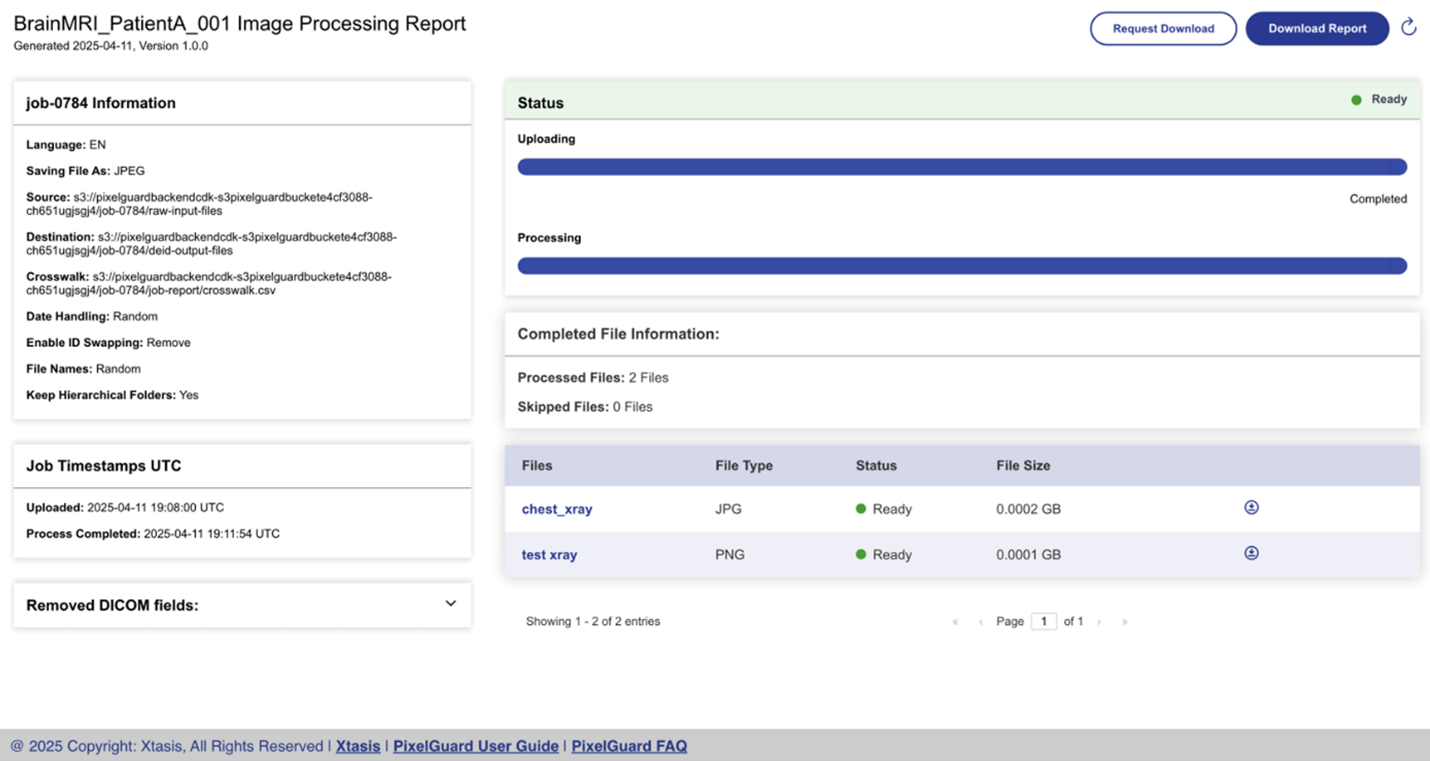
Task: Click the green status dot in the chest_xray row
Action: click(x=861, y=509)
